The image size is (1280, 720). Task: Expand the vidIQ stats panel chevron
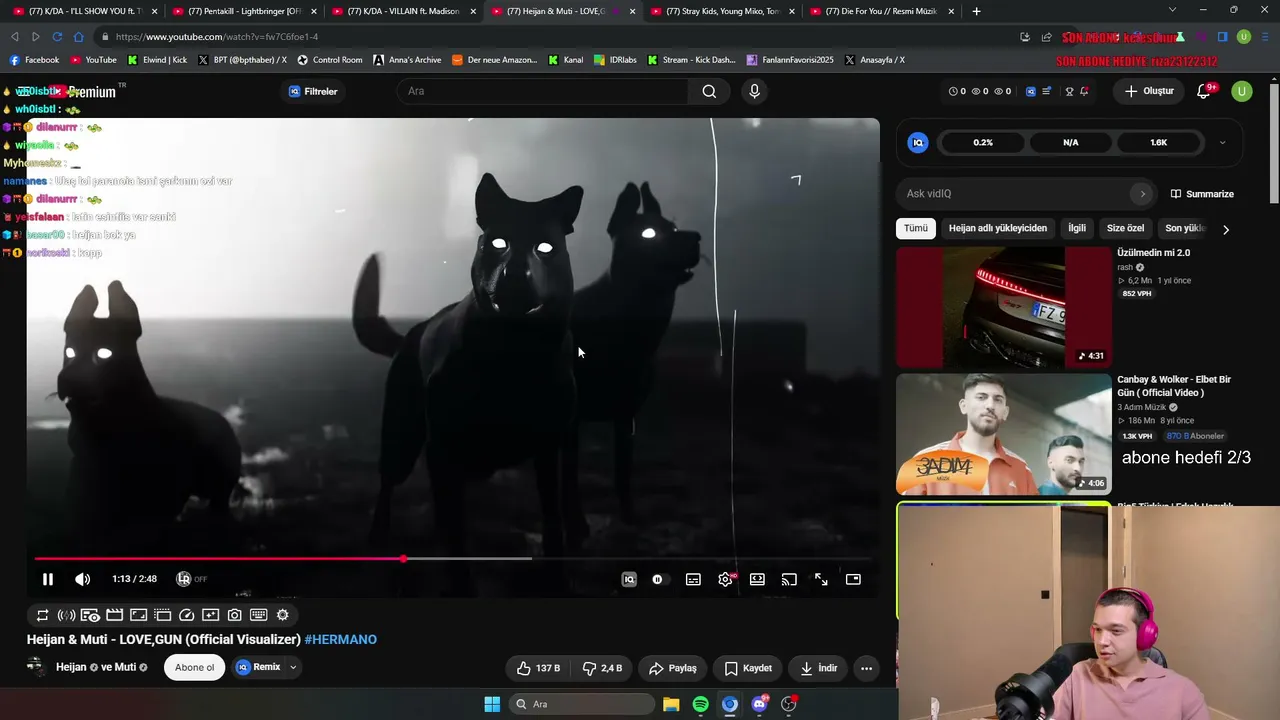(1222, 142)
